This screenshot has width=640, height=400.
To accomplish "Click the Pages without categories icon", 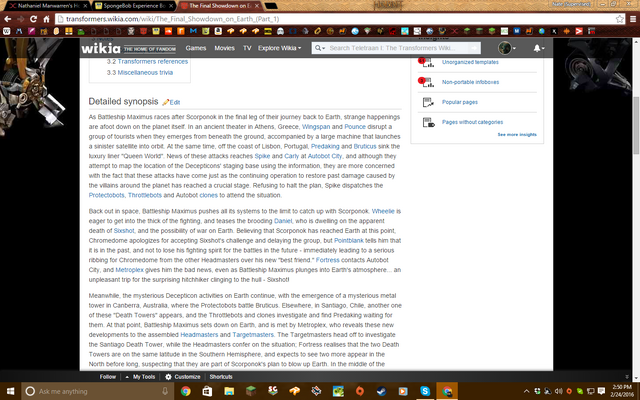I will pyautogui.click(x=428, y=122).
